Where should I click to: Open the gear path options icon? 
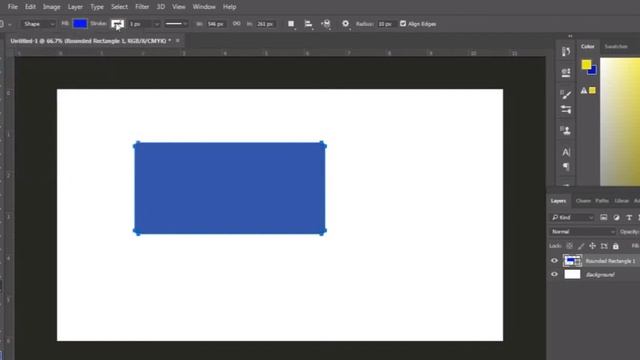[346, 24]
